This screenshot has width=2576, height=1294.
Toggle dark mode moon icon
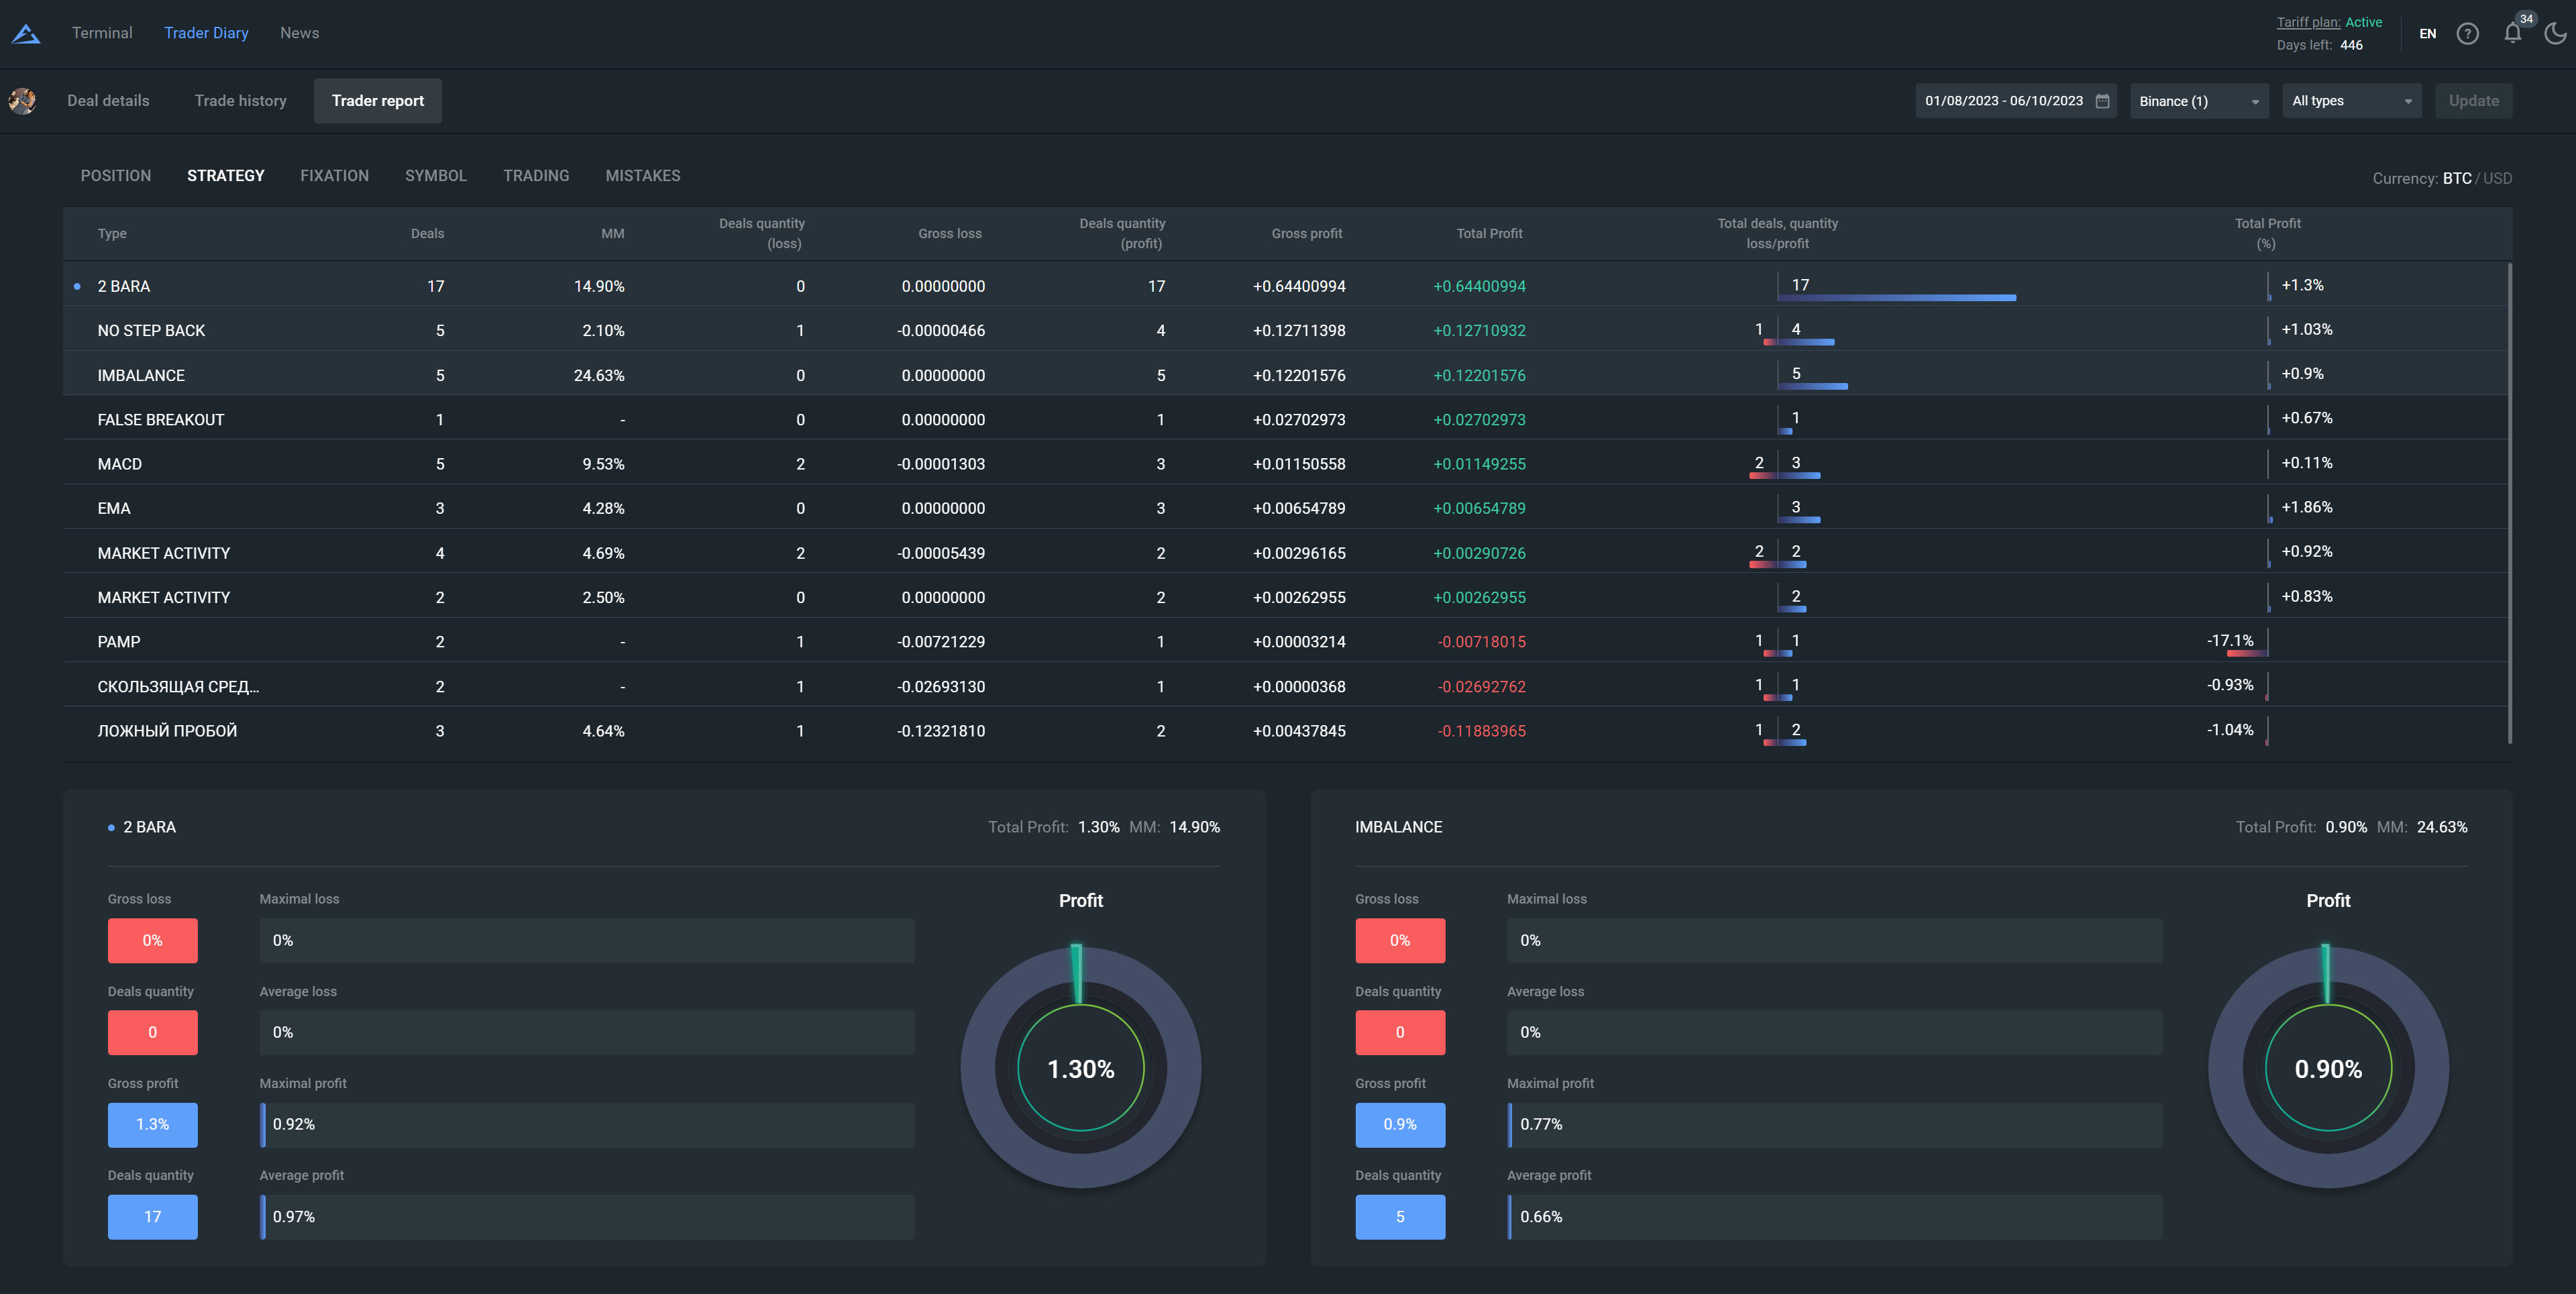click(x=2555, y=34)
